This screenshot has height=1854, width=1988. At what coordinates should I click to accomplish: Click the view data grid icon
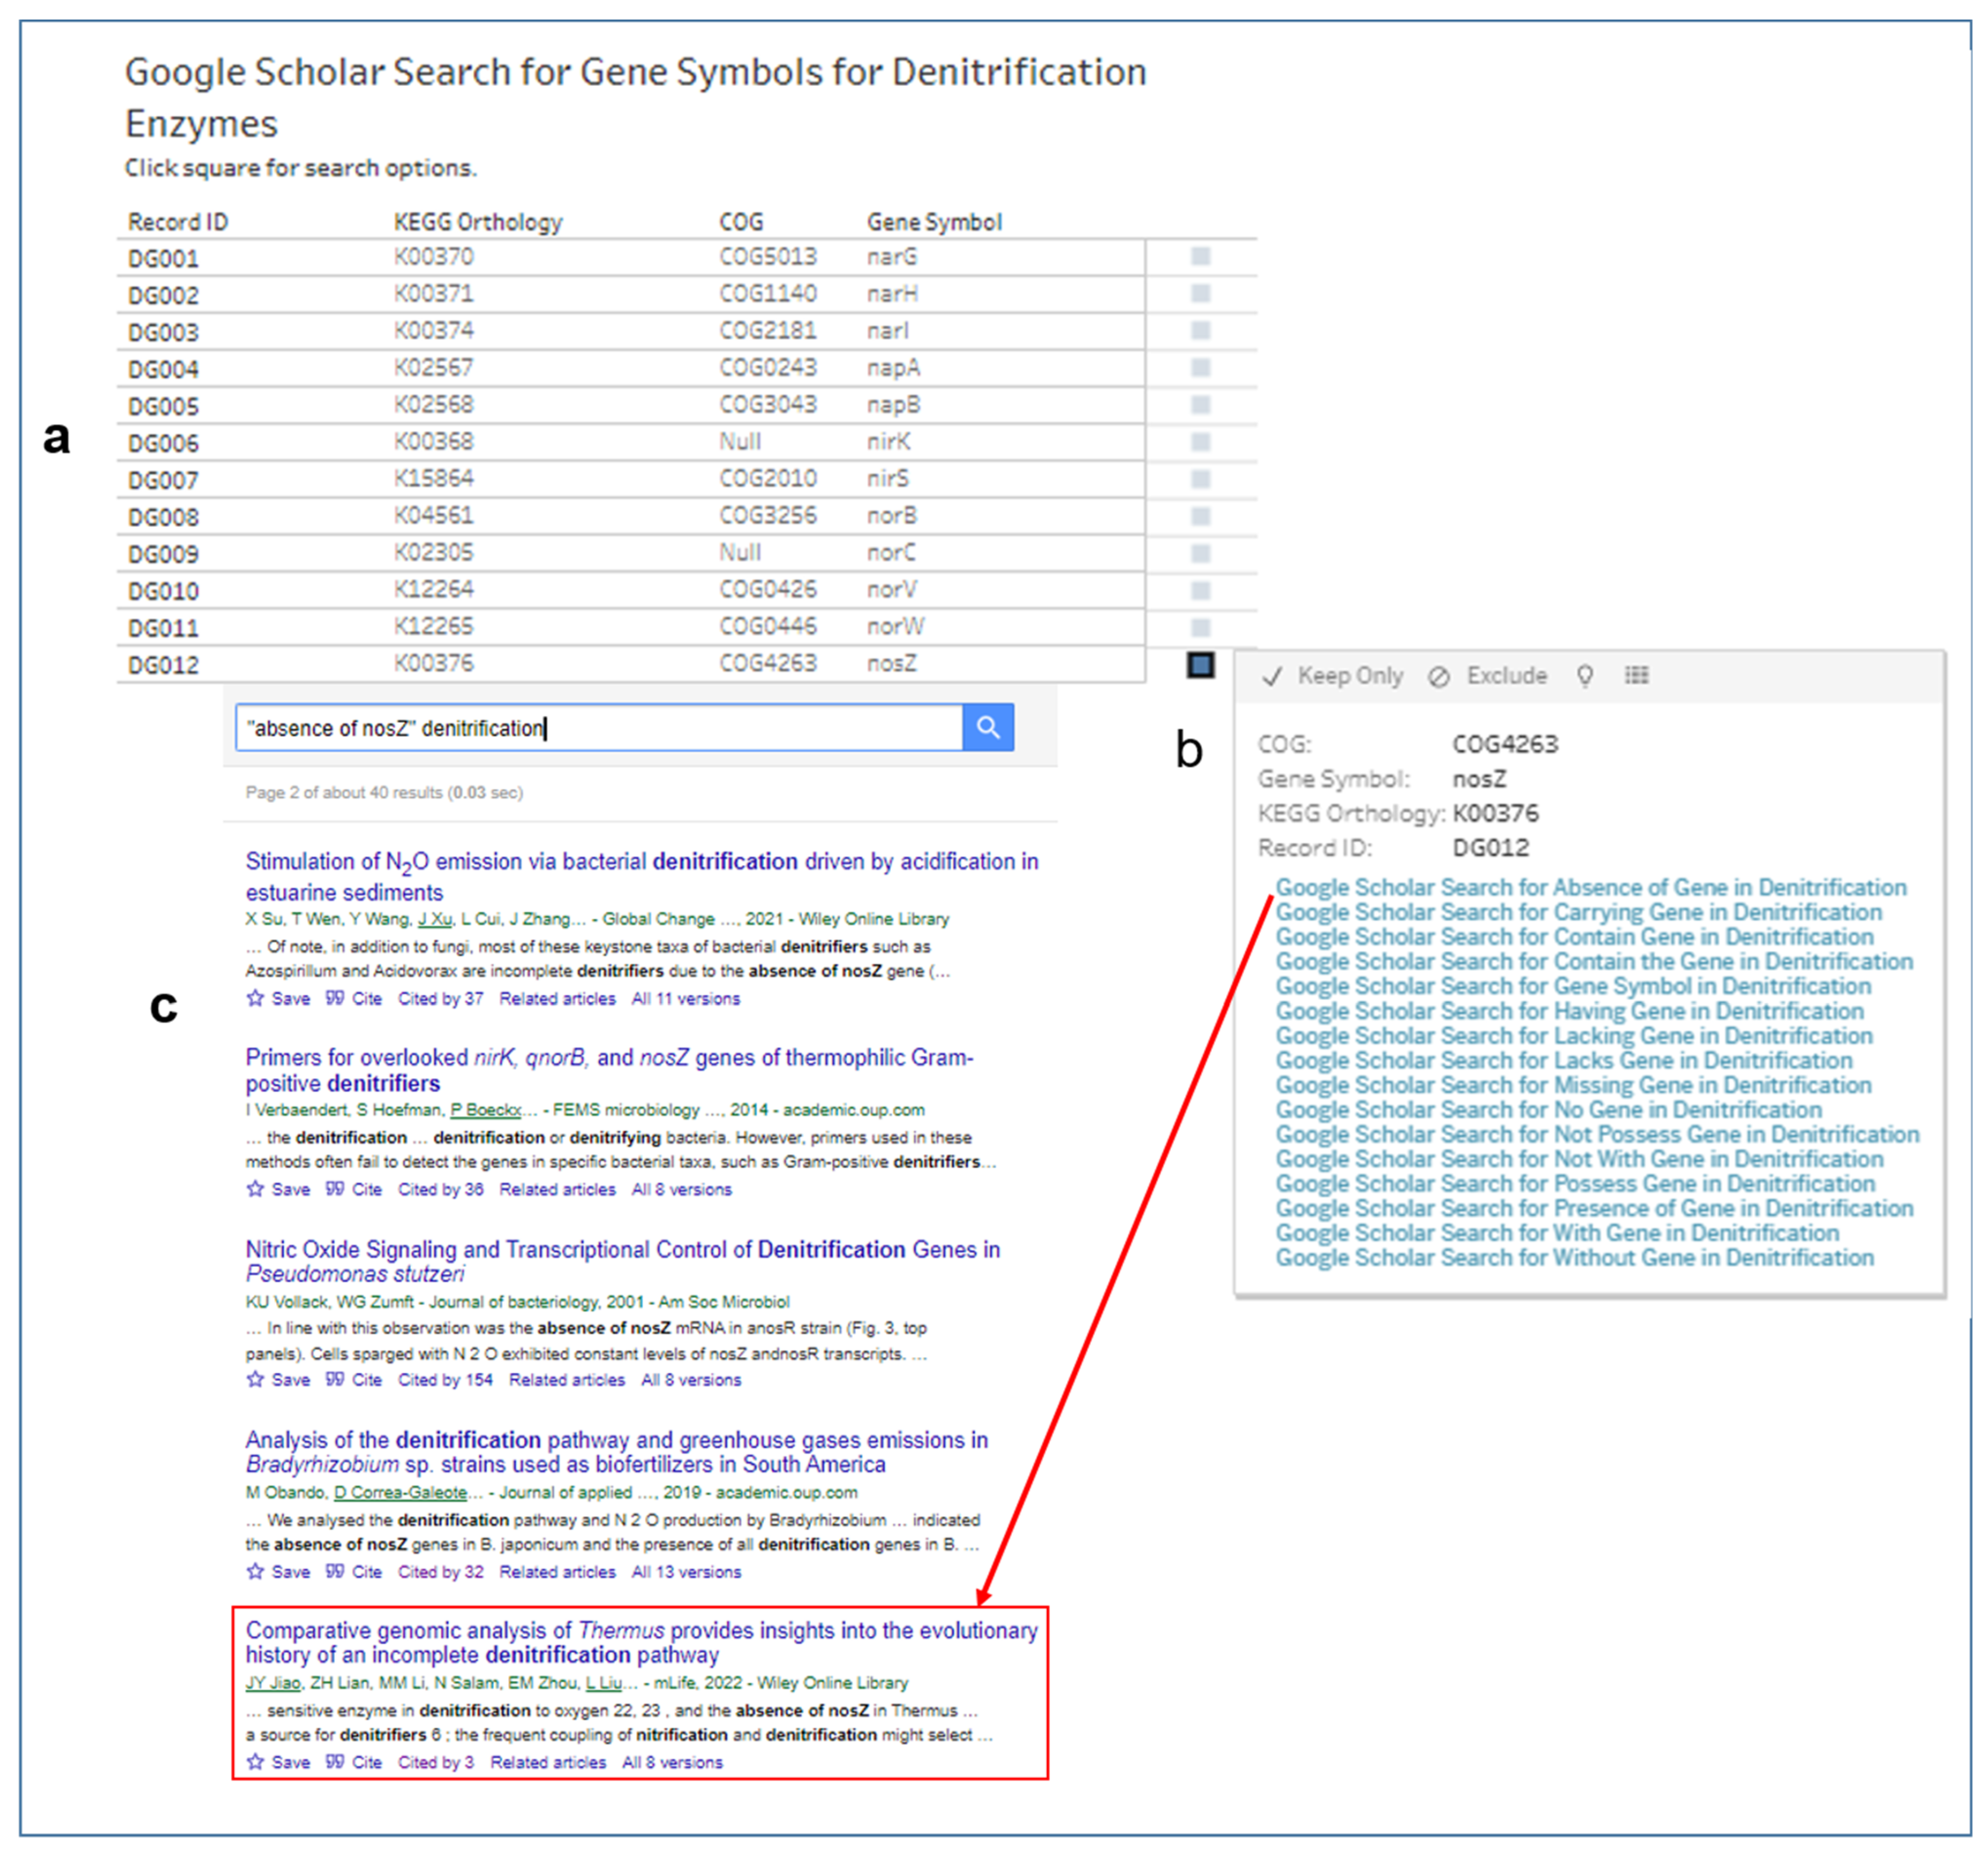coord(1636,676)
